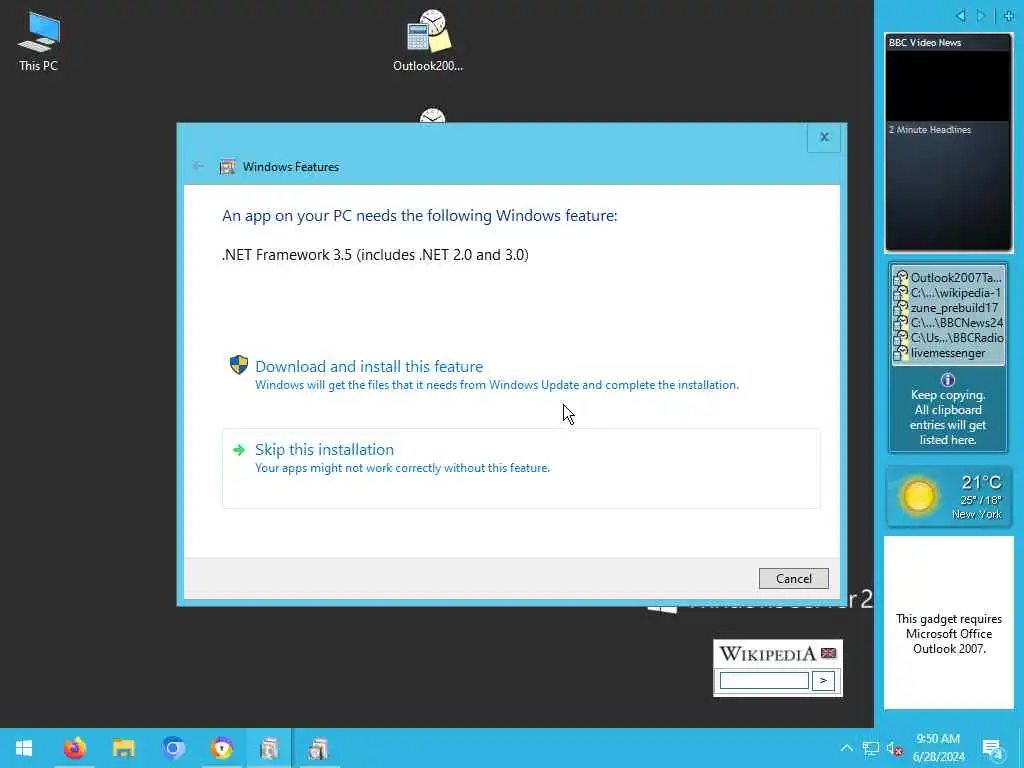Choose Skip this installation option
Viewport: 1024px width, 768px height.
521,468
